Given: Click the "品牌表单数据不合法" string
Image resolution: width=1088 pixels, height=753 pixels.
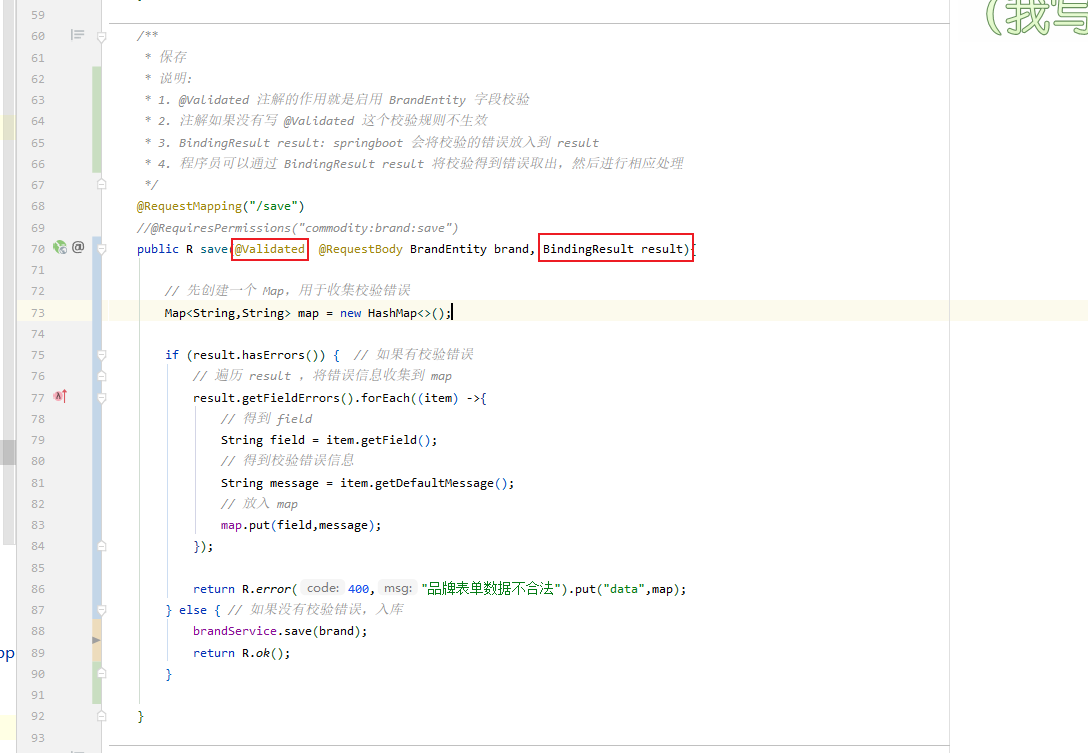Looking at the screenshot, I should tap(491, 589).
